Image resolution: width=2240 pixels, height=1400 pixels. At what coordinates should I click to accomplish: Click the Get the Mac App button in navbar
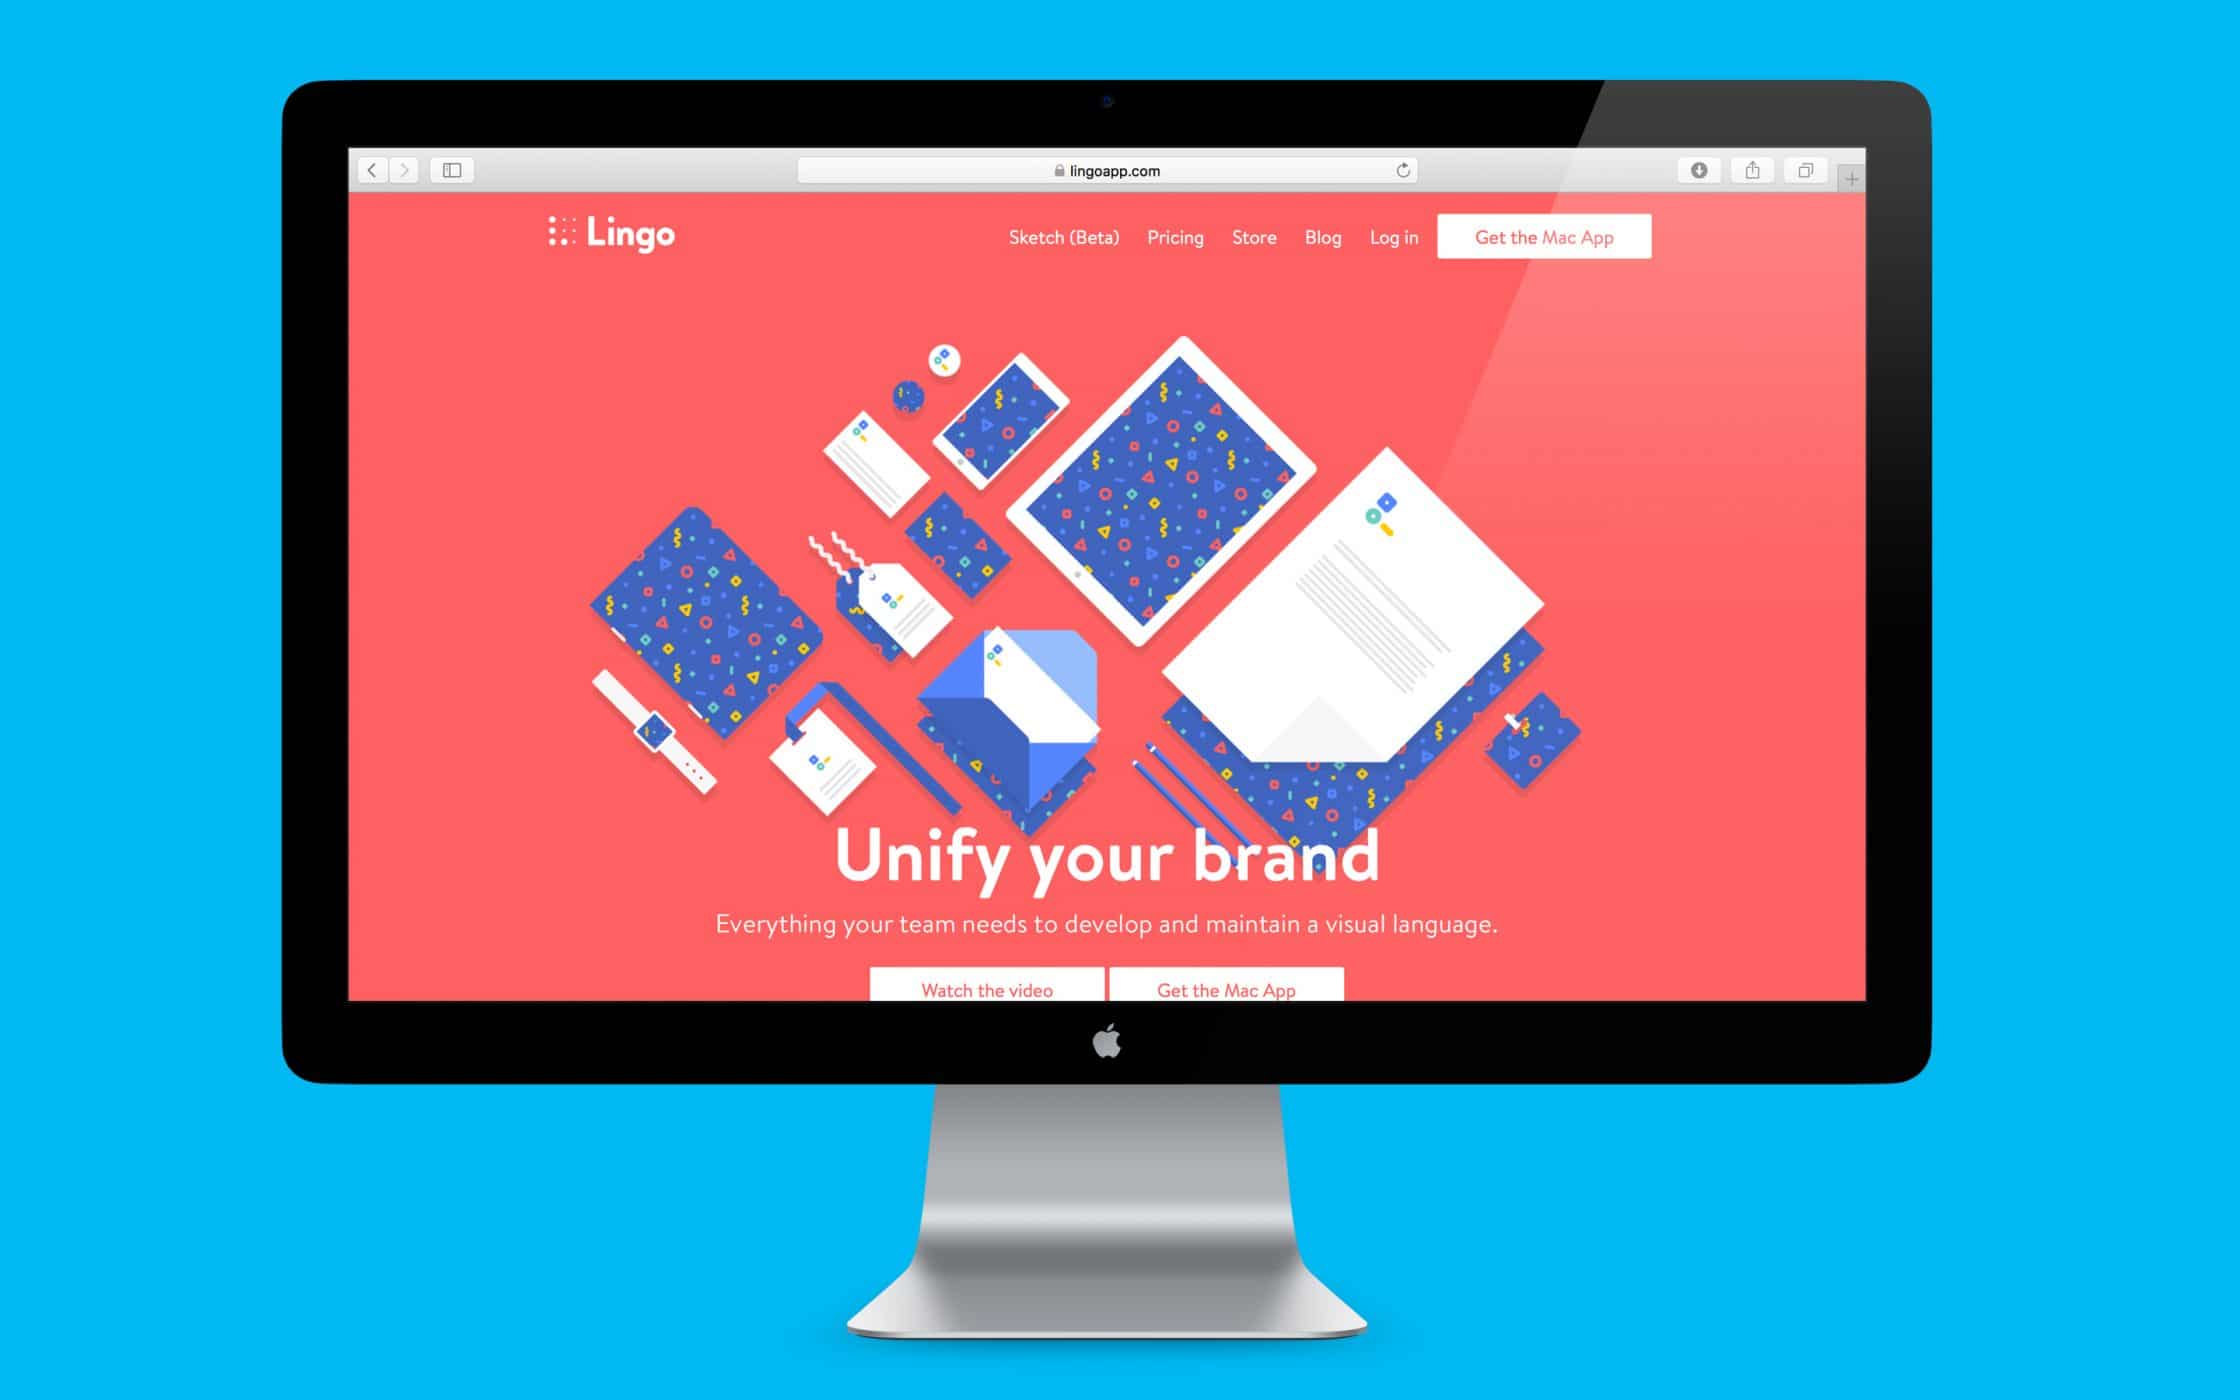pyautogui.click(x=1542, y=237)
